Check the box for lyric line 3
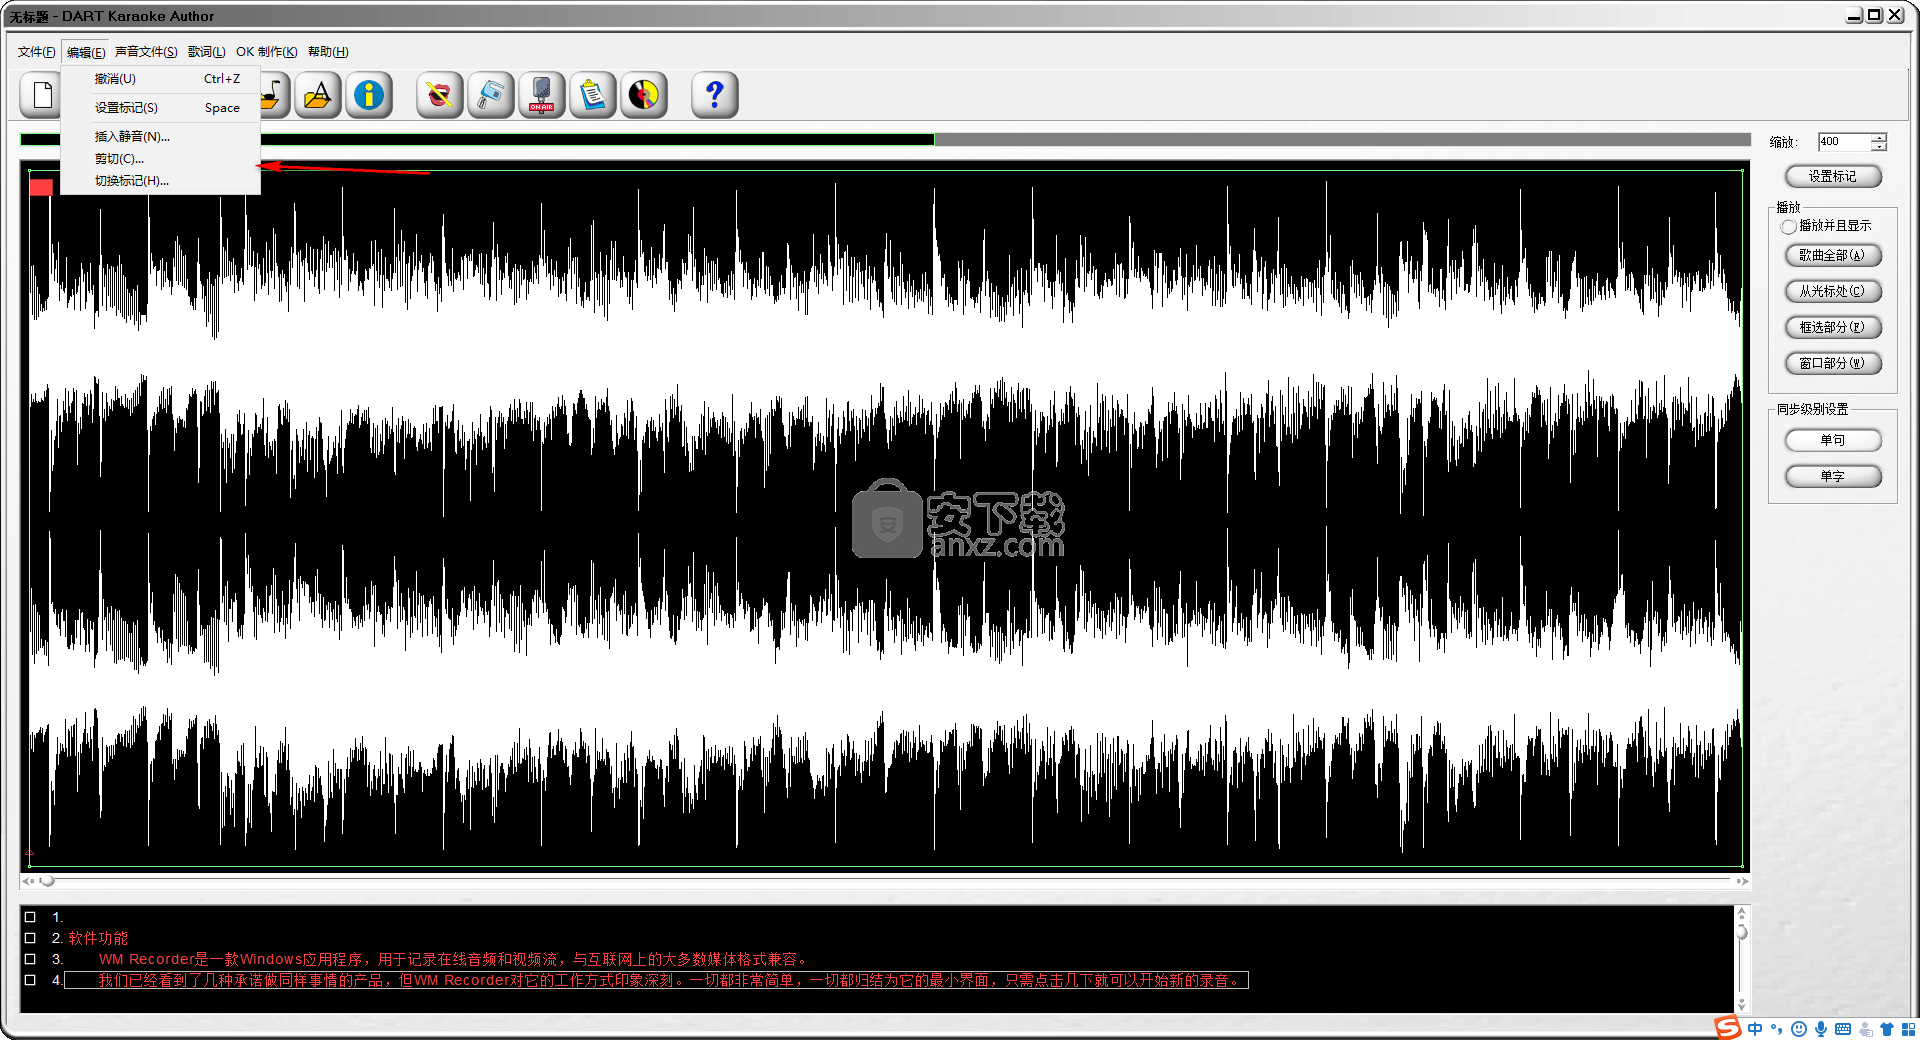 [x=30, y=959]
